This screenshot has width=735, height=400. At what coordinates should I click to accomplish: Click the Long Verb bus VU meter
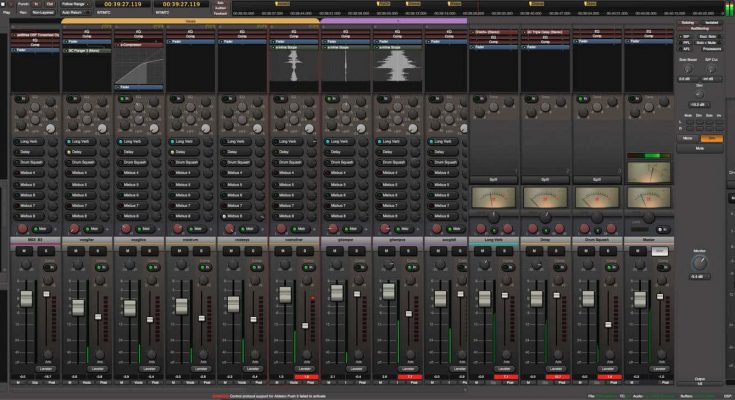point(493,198)
